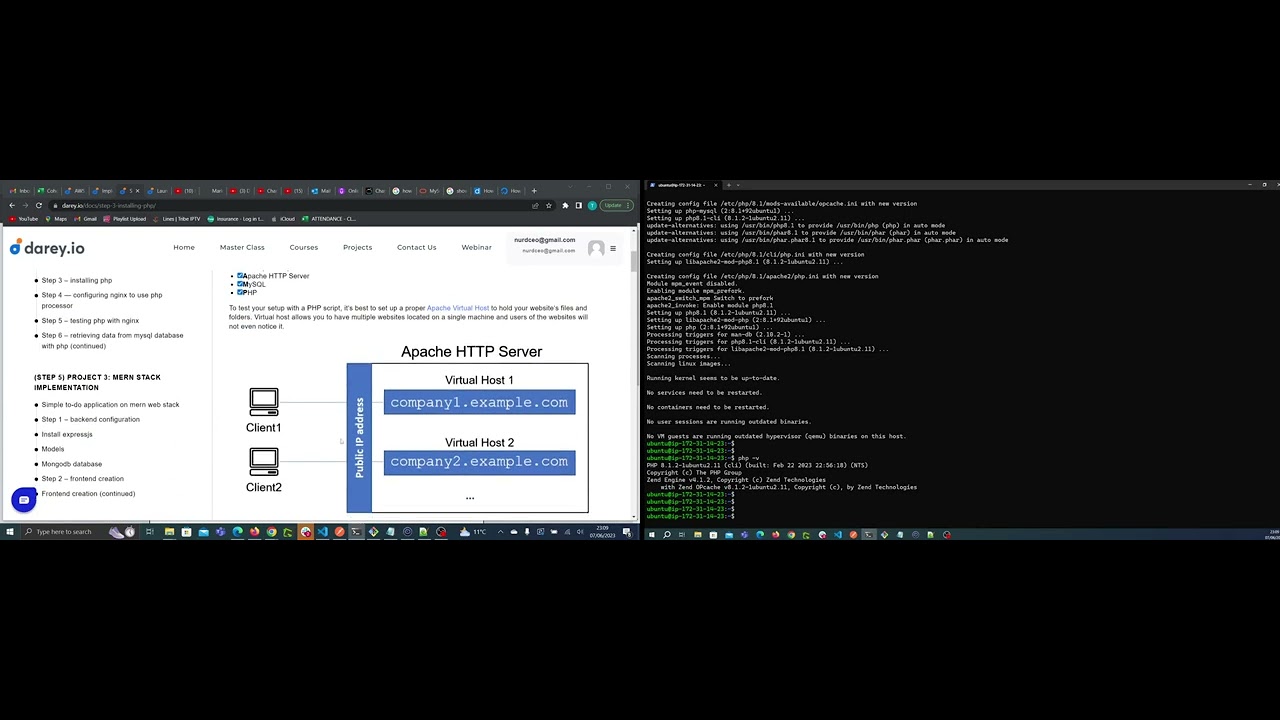Open terminal new-tab dropdown arrow

click(739, 185)
